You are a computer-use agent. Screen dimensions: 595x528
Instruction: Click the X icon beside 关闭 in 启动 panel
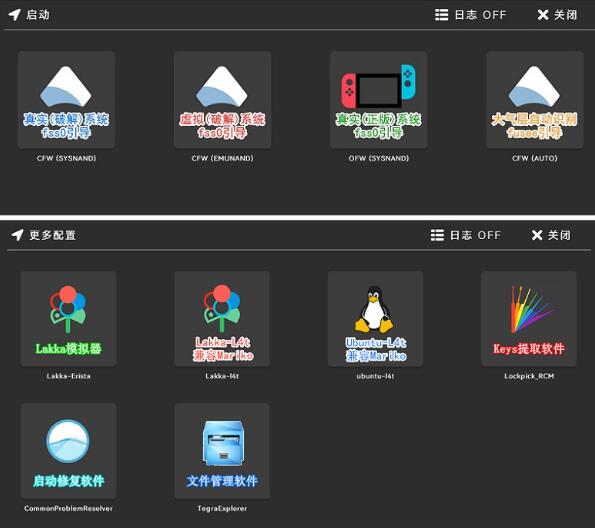click(x=543, y=15)
